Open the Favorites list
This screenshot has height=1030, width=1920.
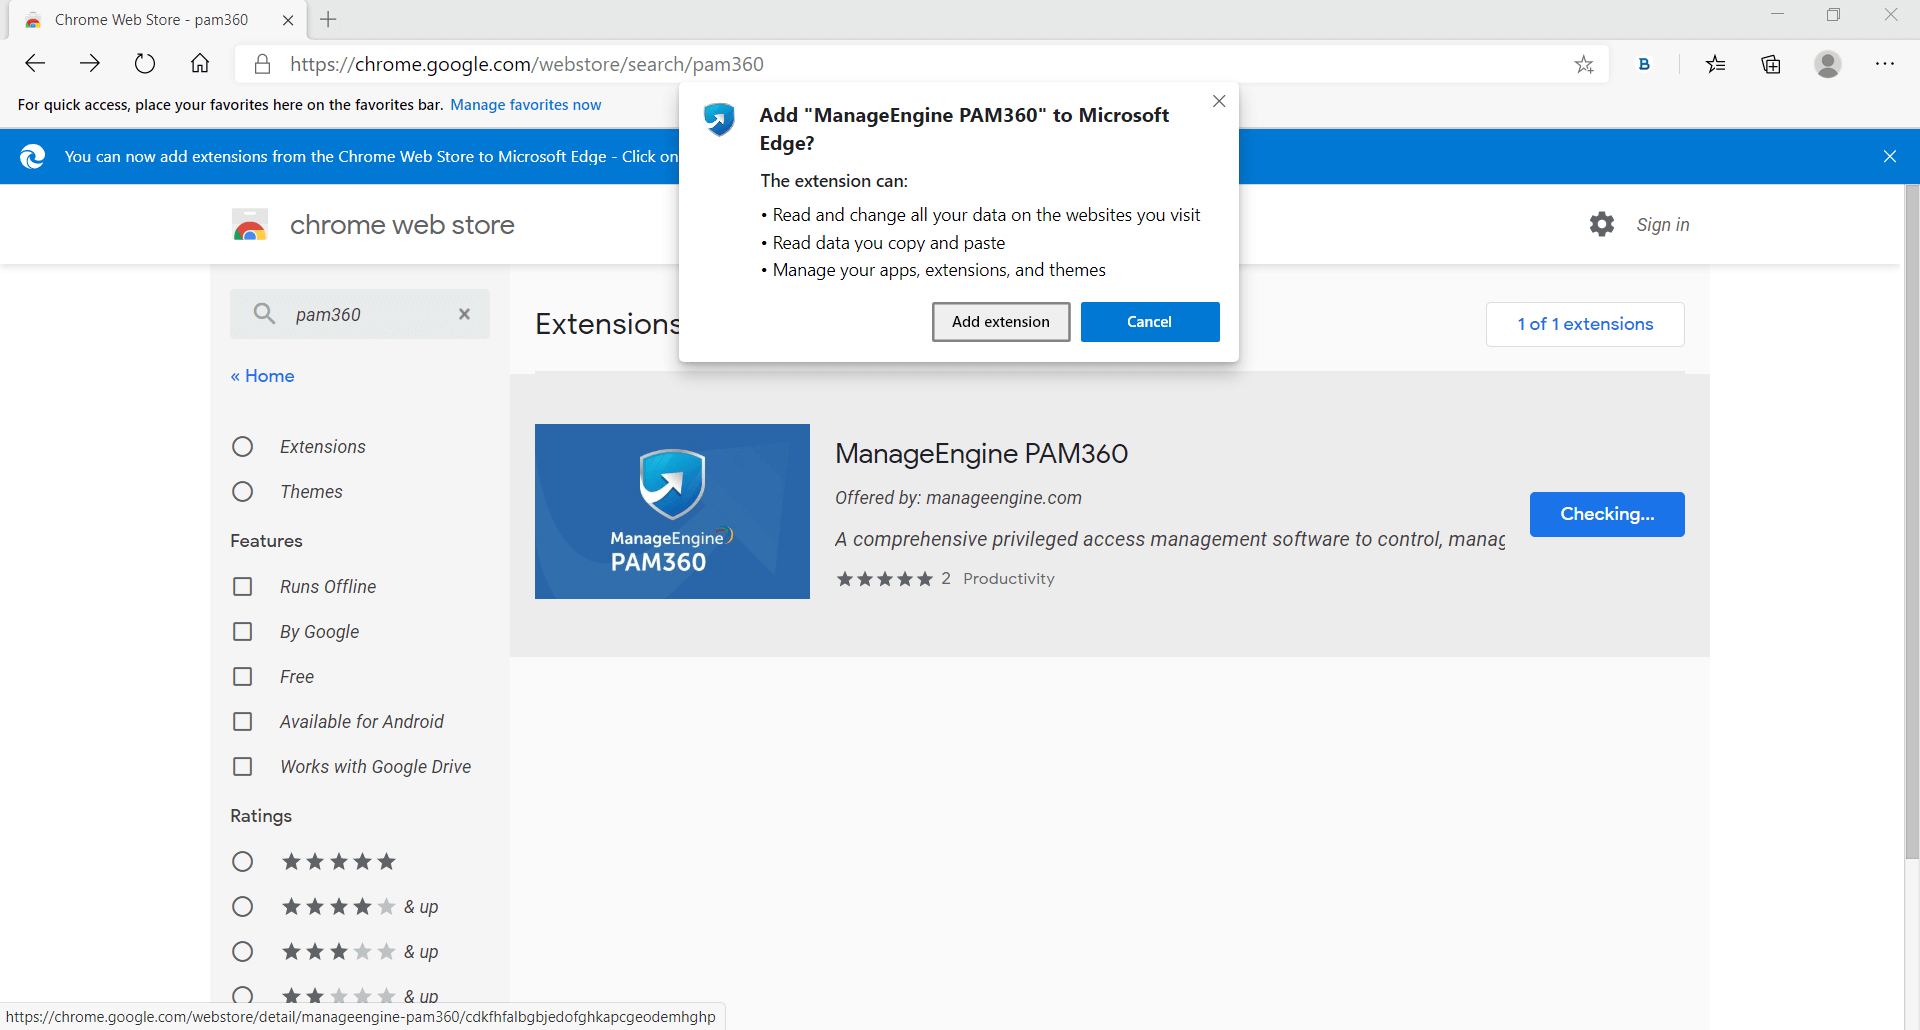1716,65
